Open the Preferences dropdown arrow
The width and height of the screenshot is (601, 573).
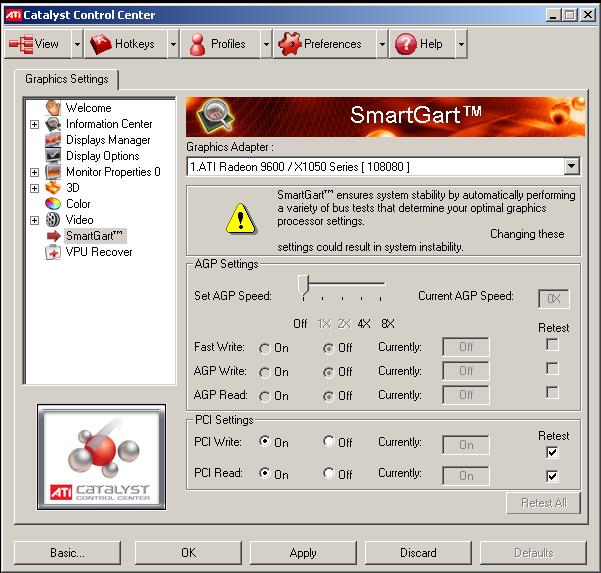pos(382,44)
